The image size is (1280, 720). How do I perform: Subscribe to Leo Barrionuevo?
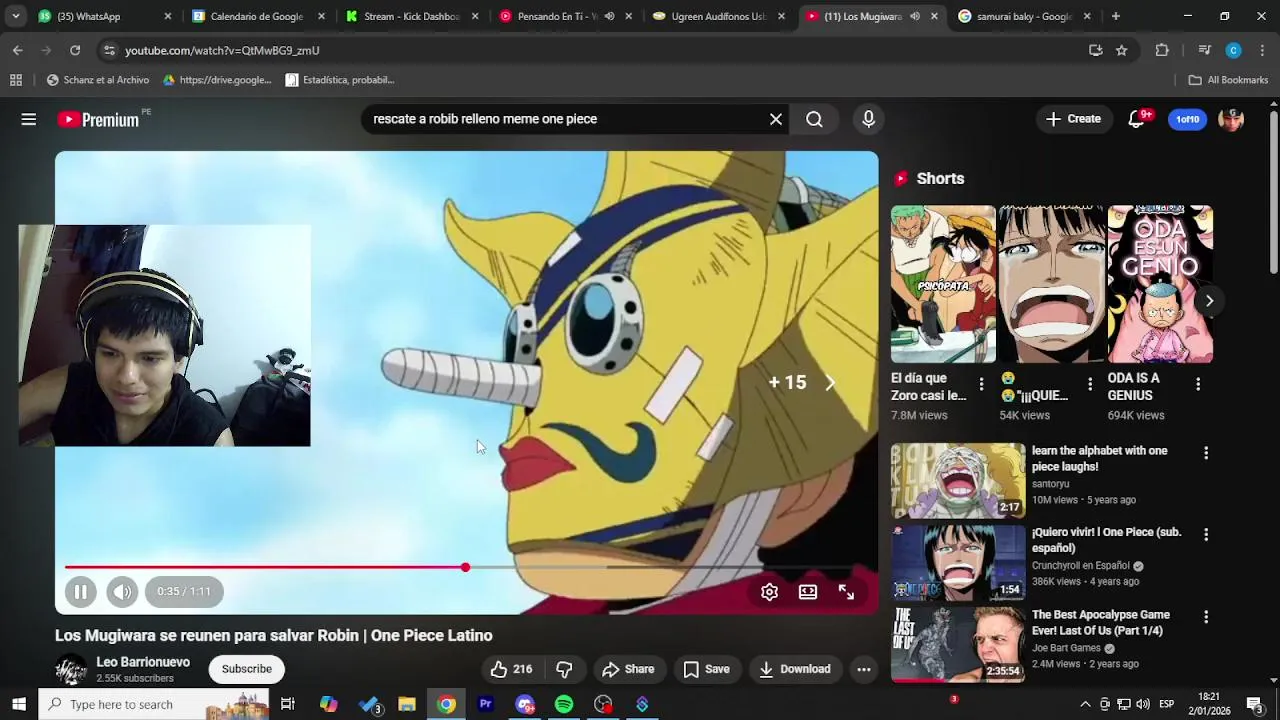coord(247,669)
